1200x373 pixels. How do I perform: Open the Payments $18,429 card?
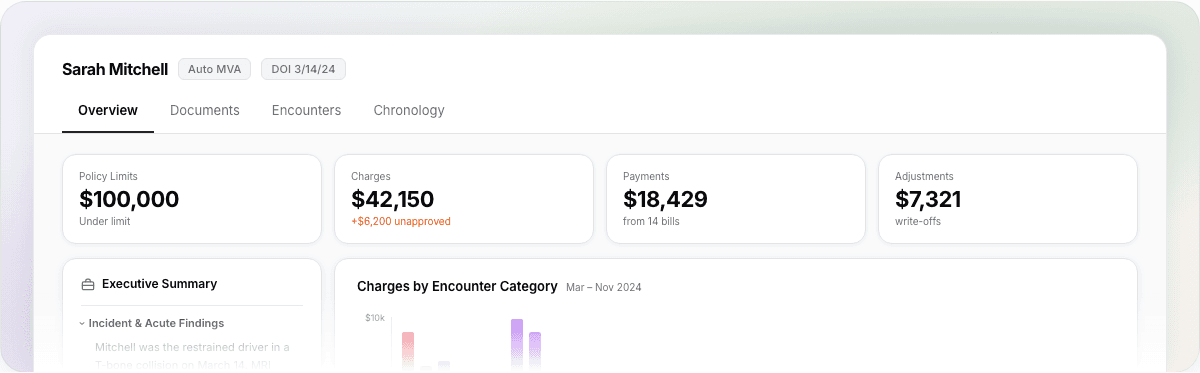(x=736, y=199)
